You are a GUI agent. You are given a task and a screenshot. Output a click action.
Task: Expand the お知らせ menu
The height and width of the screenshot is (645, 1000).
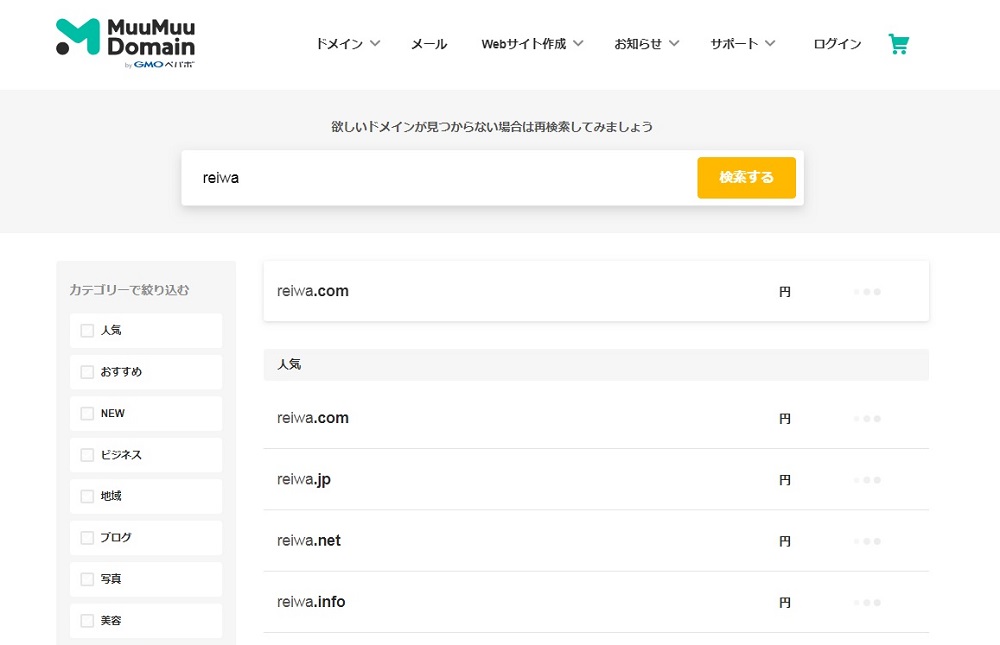click(x=646, y=44)
